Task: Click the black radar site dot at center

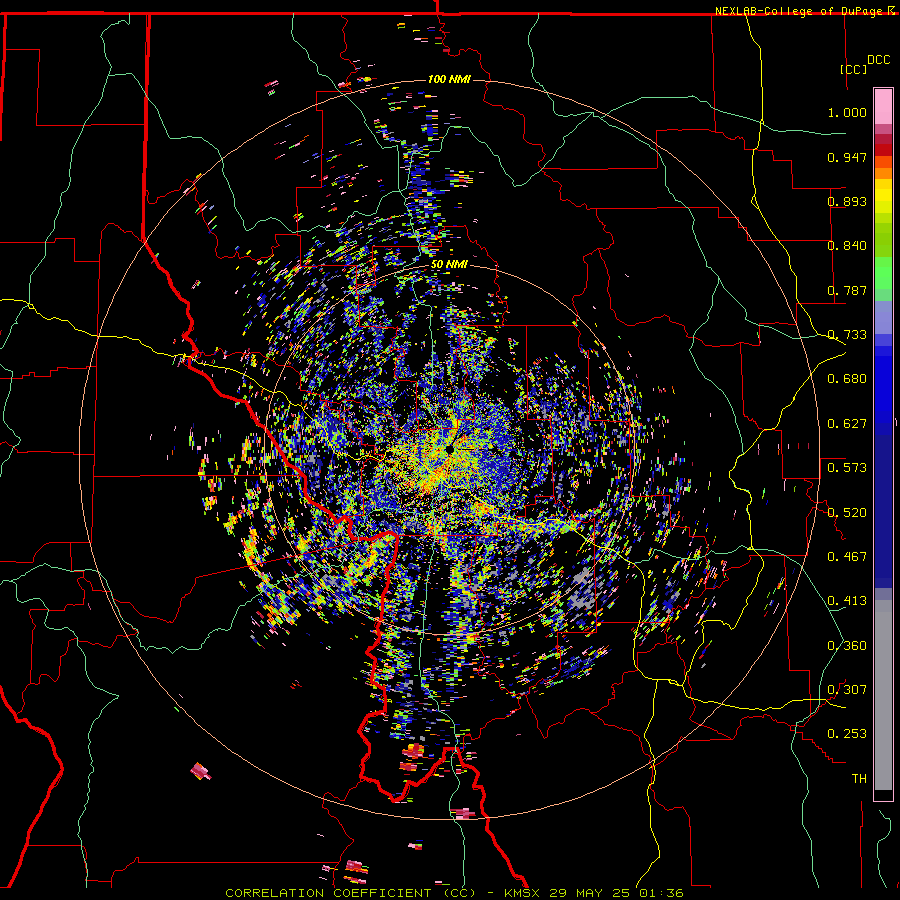Action: point(449,450)
